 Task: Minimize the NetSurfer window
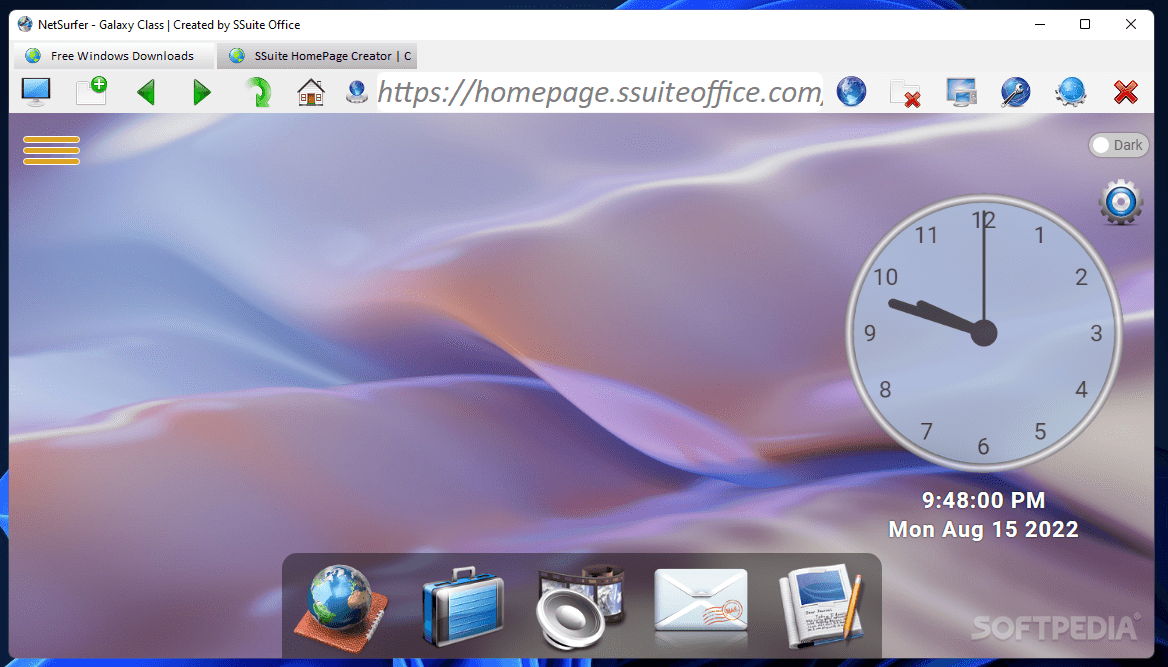1040,25
